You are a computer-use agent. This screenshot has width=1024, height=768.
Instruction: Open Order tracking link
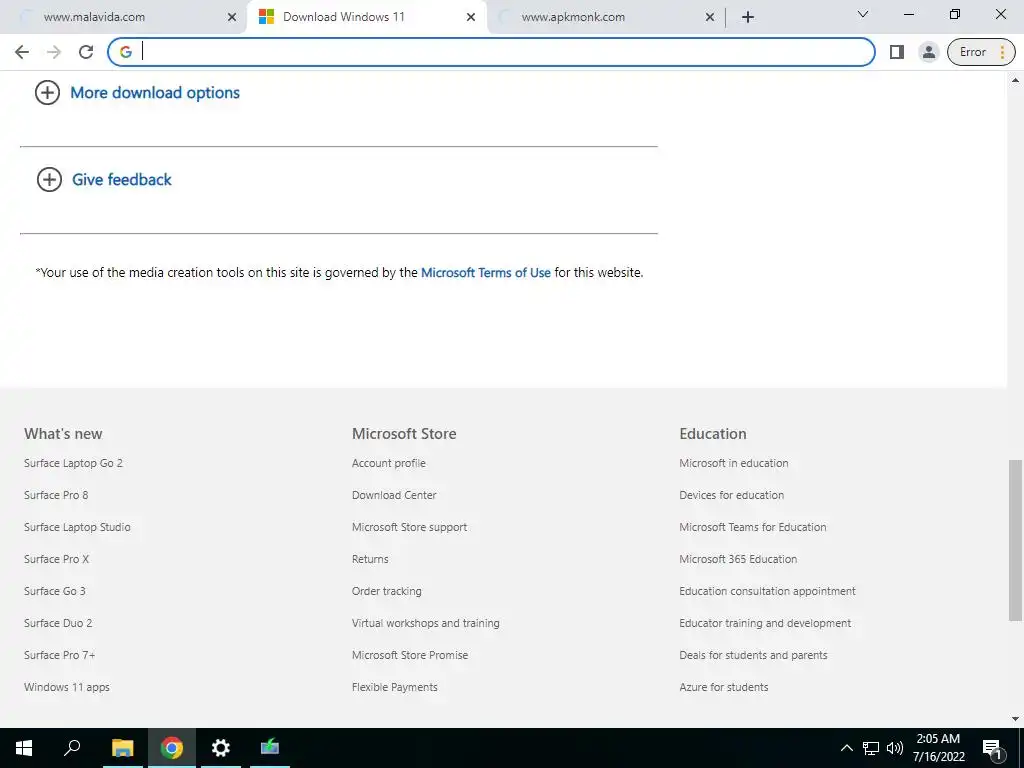point(387,591)
